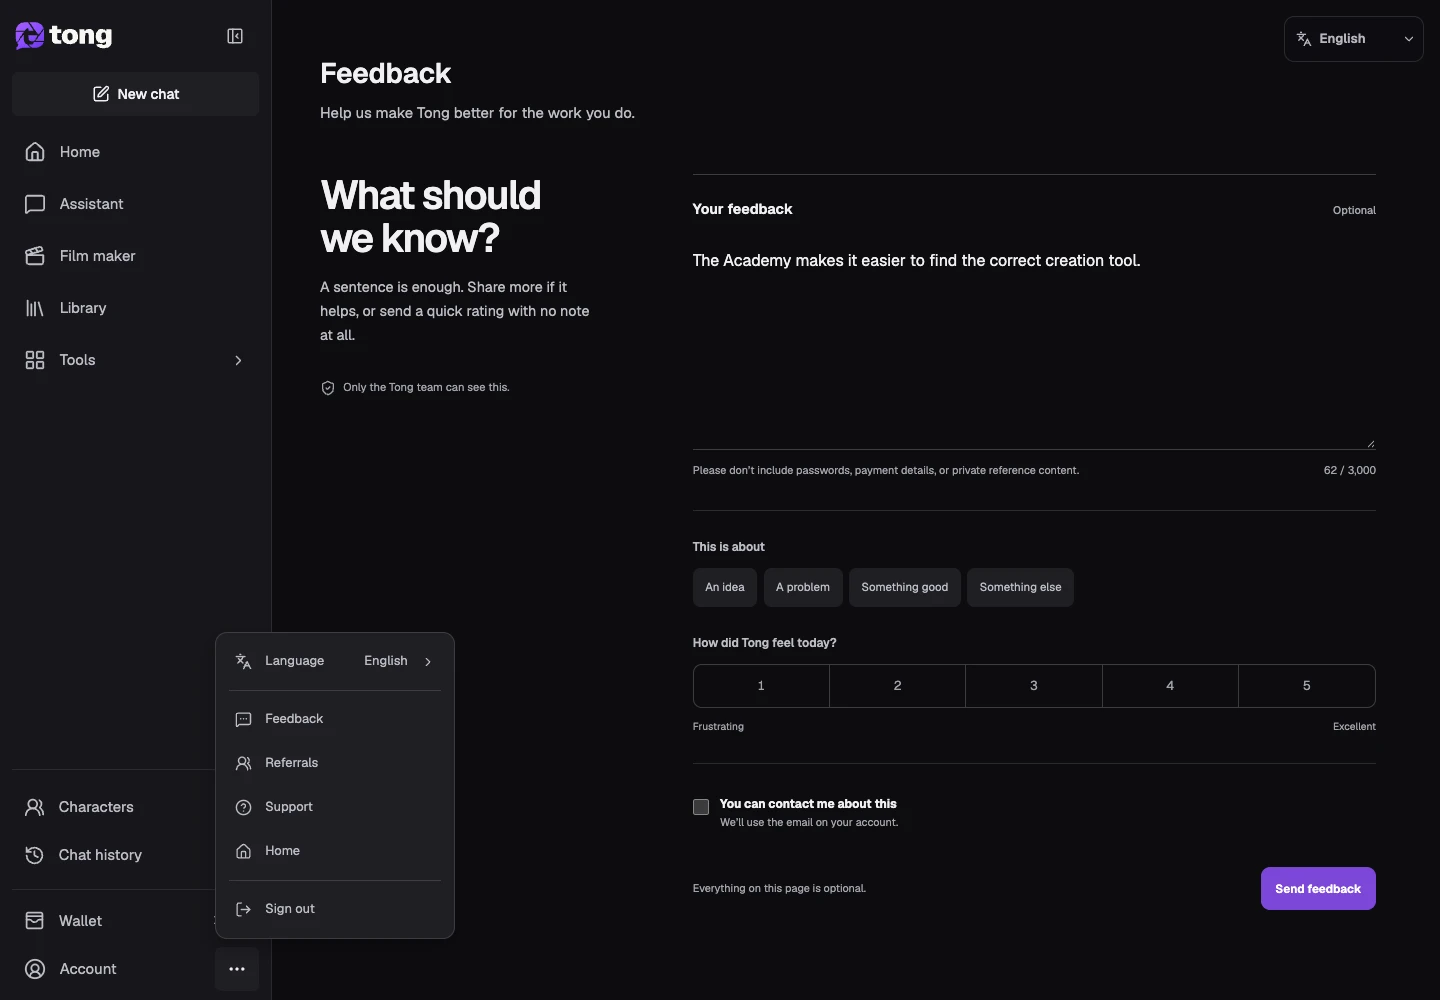Select Feedback in the popup menu
This screenshot has width=1440, height=1000.
coord(335,719)
